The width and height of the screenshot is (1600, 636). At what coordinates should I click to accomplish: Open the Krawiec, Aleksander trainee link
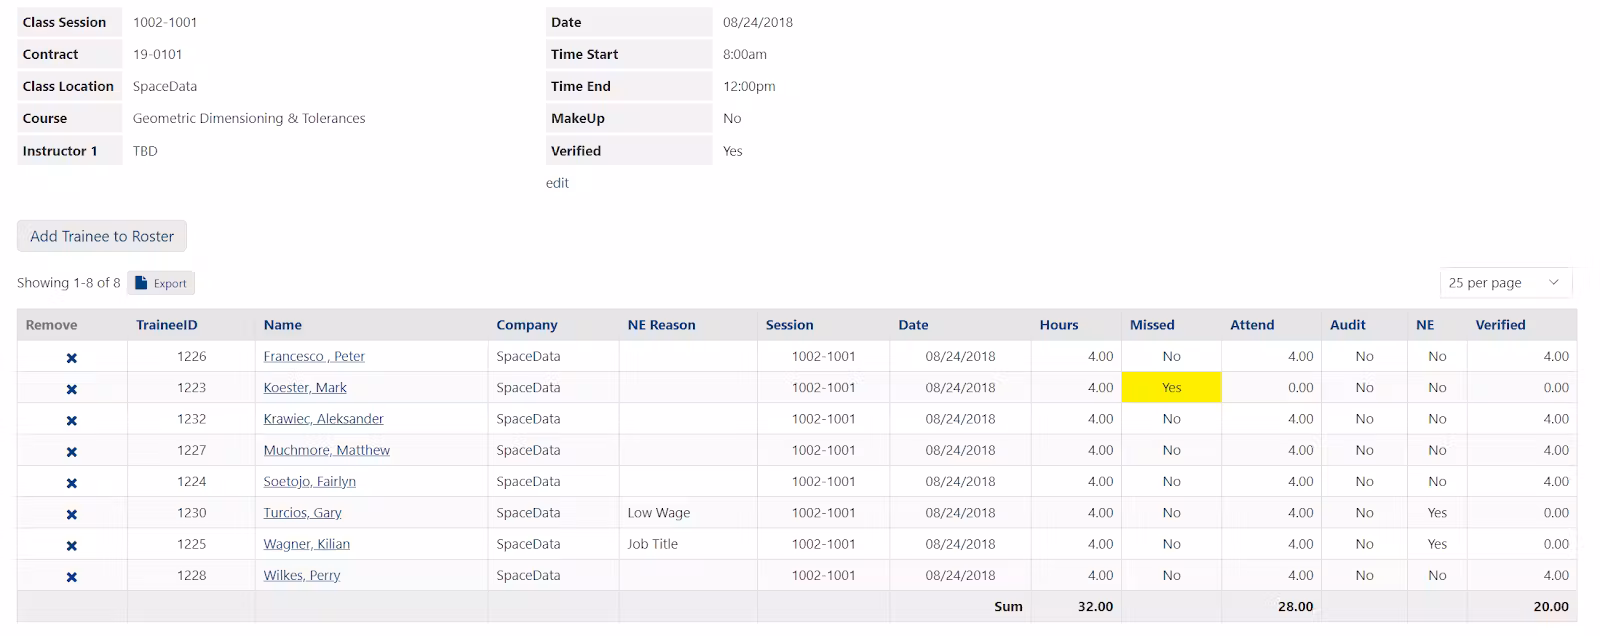coord(323,419)
